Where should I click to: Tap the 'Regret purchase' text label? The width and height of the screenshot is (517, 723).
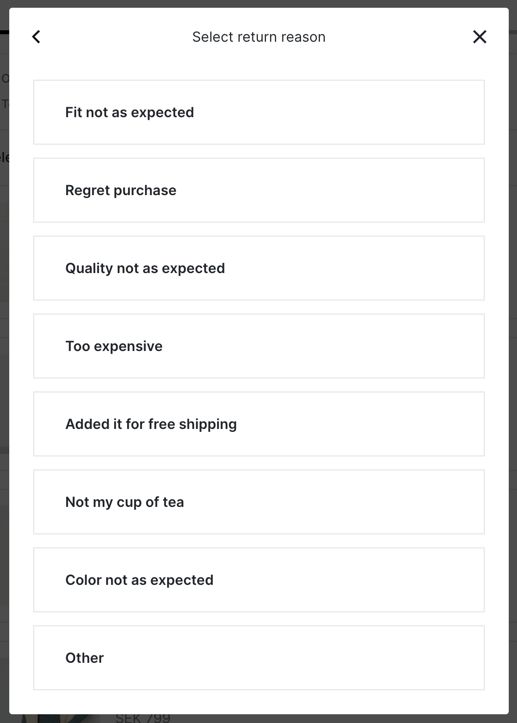coord(121,190)
